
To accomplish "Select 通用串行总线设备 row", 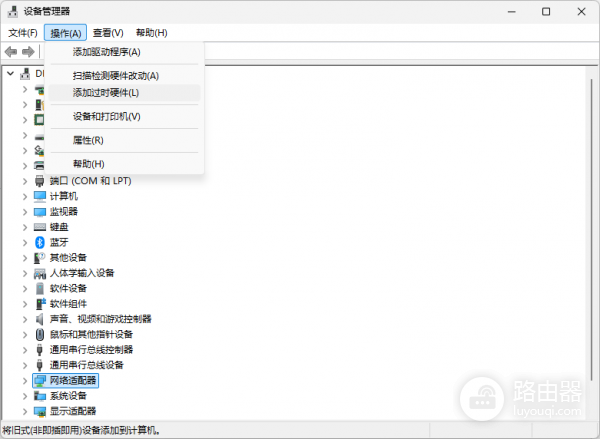I will point(86,365).
